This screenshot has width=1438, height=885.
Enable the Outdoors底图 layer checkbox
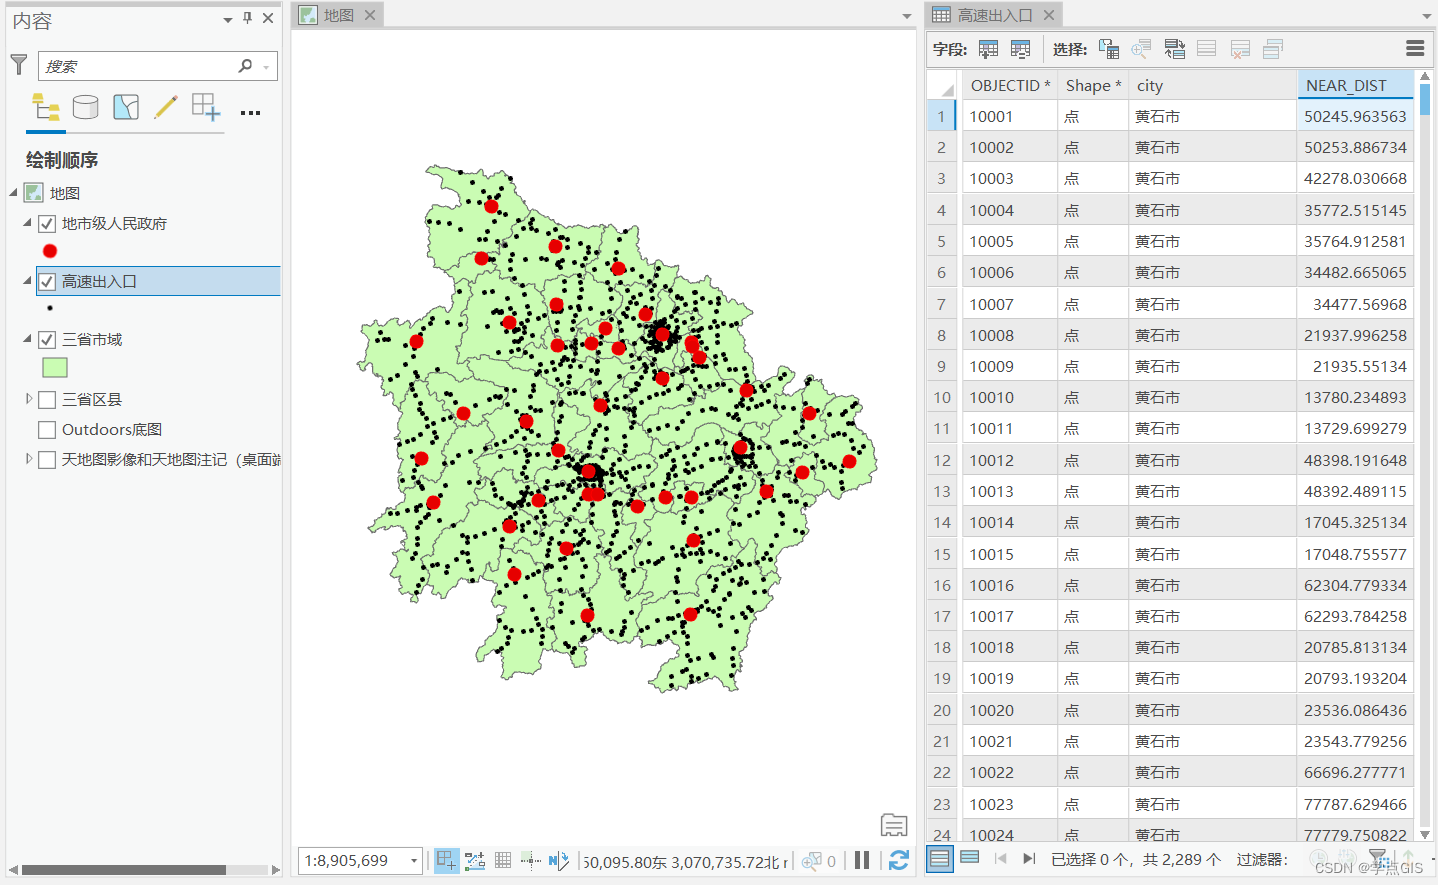[47, 430]
